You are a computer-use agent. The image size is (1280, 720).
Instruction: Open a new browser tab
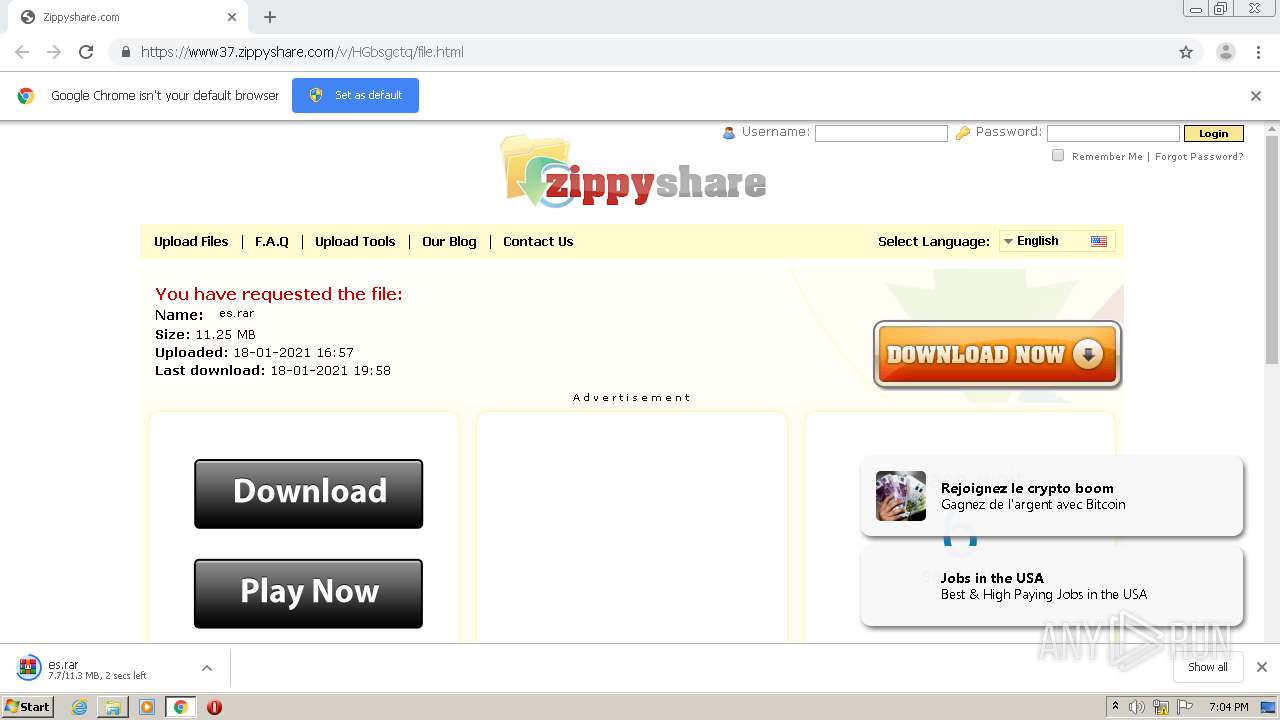click(270, 17)
